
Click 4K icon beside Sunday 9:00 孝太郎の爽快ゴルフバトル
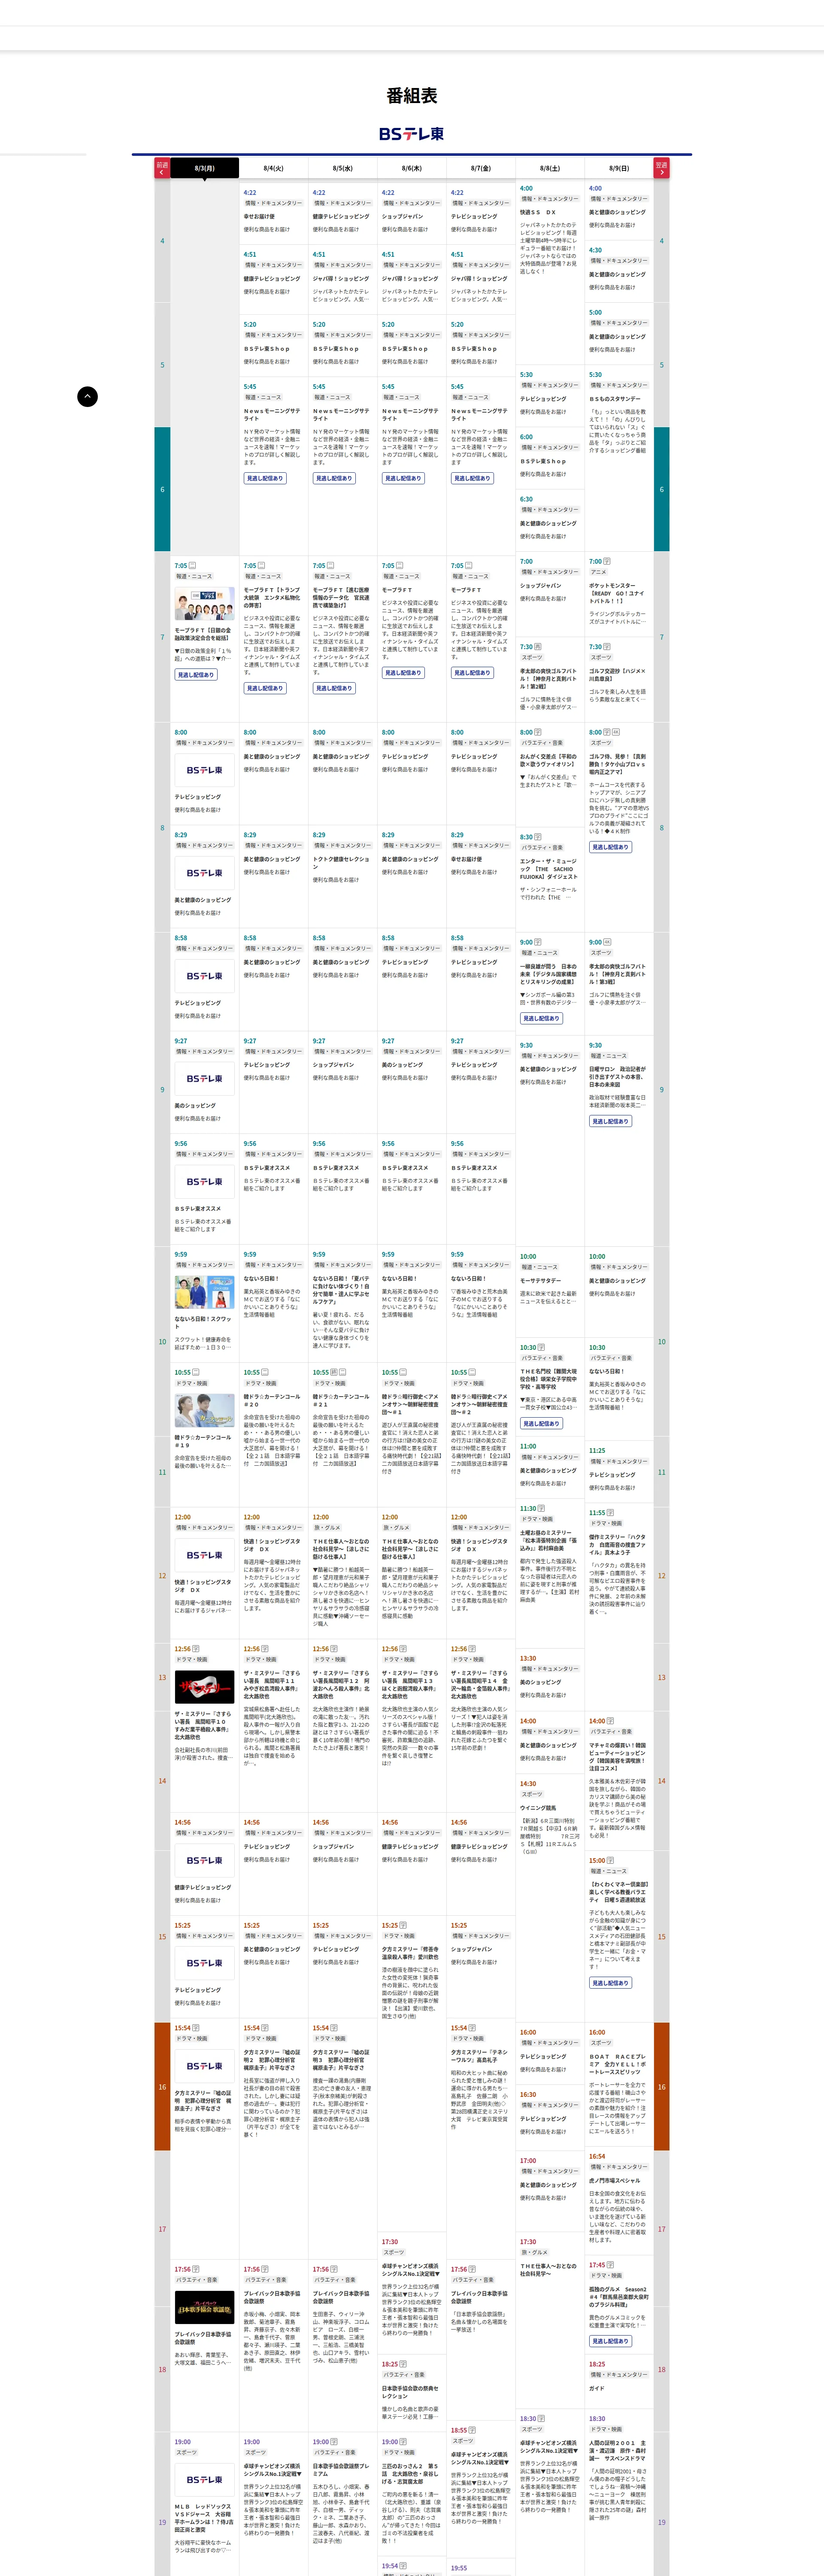point(607,942)
